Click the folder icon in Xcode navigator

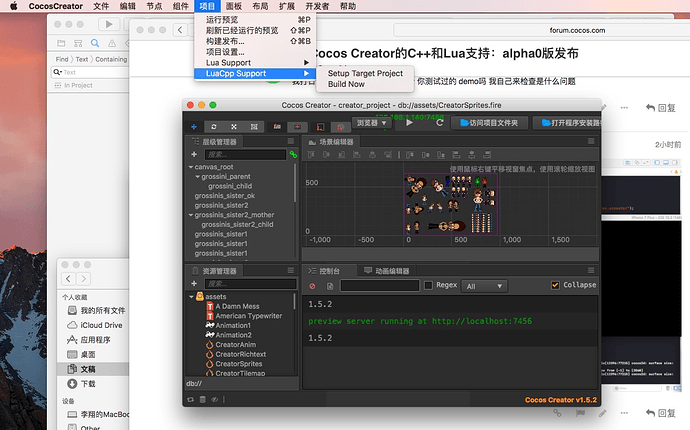[x=61, y=43]
